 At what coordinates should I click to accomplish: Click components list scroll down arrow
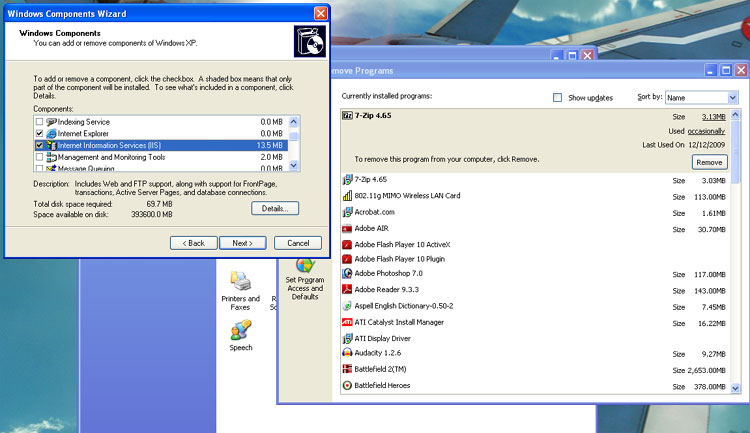(294, 166)
